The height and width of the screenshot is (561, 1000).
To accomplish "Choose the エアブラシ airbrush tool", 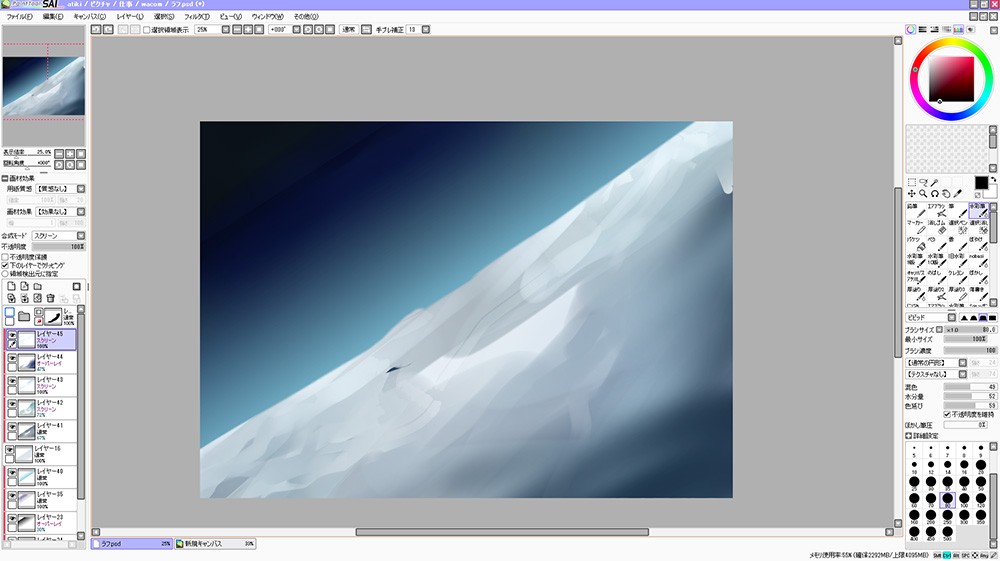I will [x=936, y=210].
